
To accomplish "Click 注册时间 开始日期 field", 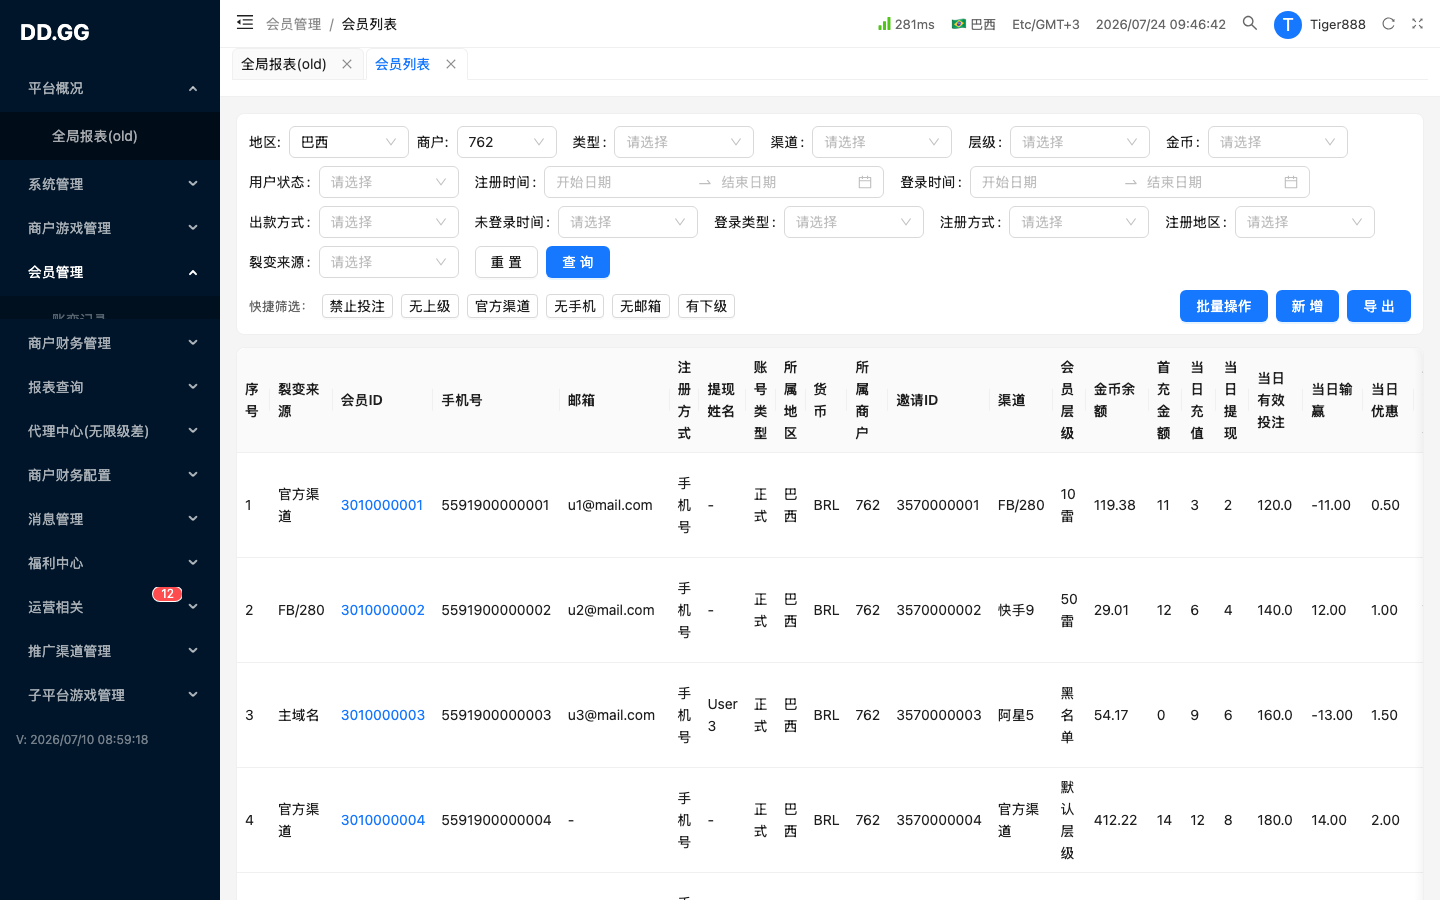I will [620, 182].
